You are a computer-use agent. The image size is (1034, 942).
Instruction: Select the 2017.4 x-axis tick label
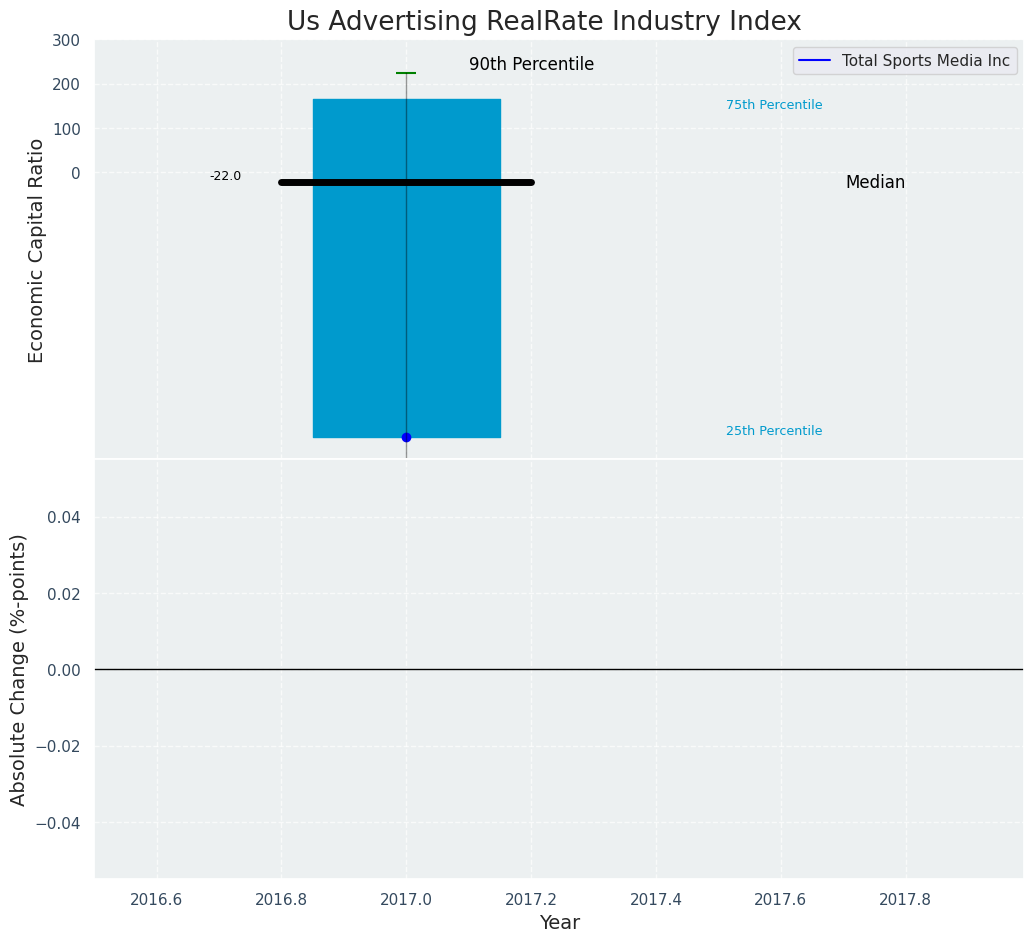pyautogui.click(x=656, y=899)
